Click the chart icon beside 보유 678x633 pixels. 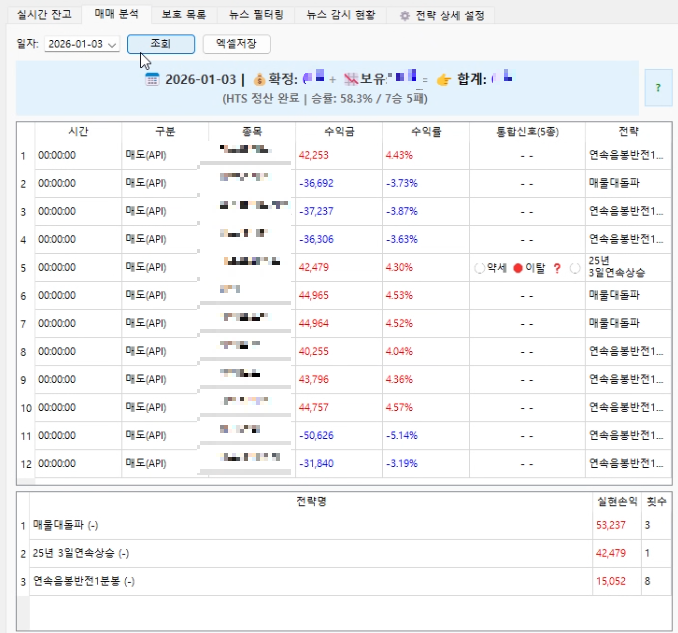(x=351, y=79)
